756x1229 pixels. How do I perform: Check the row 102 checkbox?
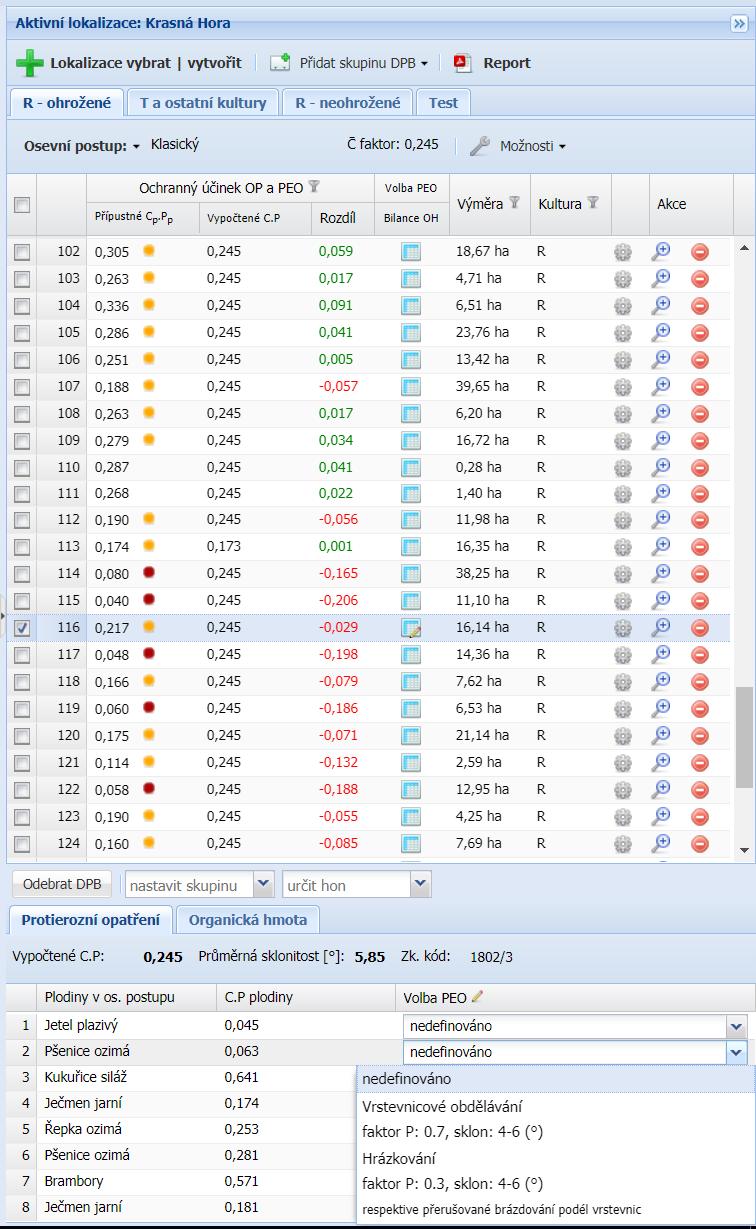pos(22,252)
